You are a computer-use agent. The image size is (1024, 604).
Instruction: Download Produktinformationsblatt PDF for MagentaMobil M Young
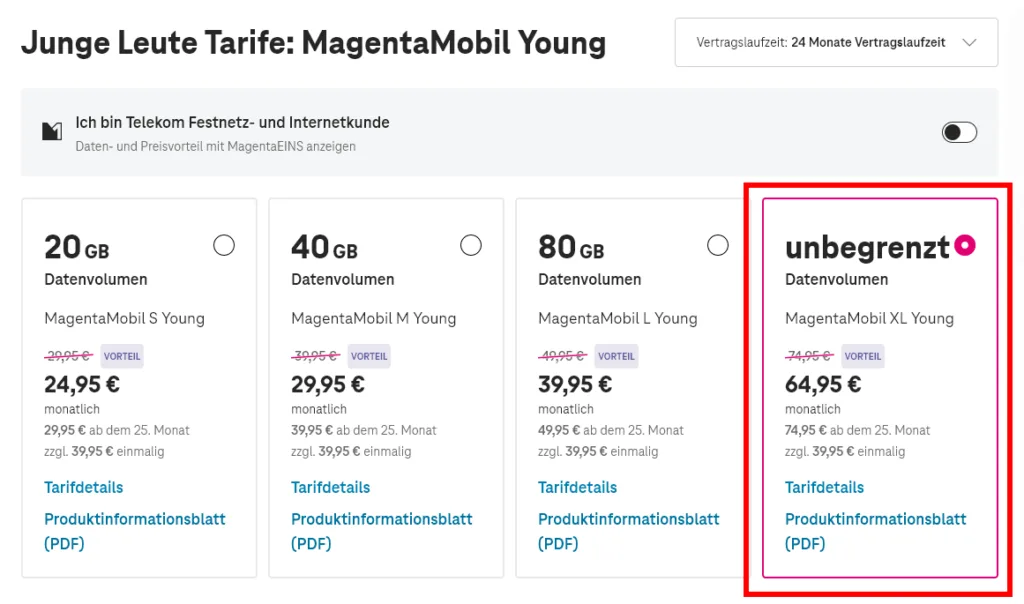(382, 519)
